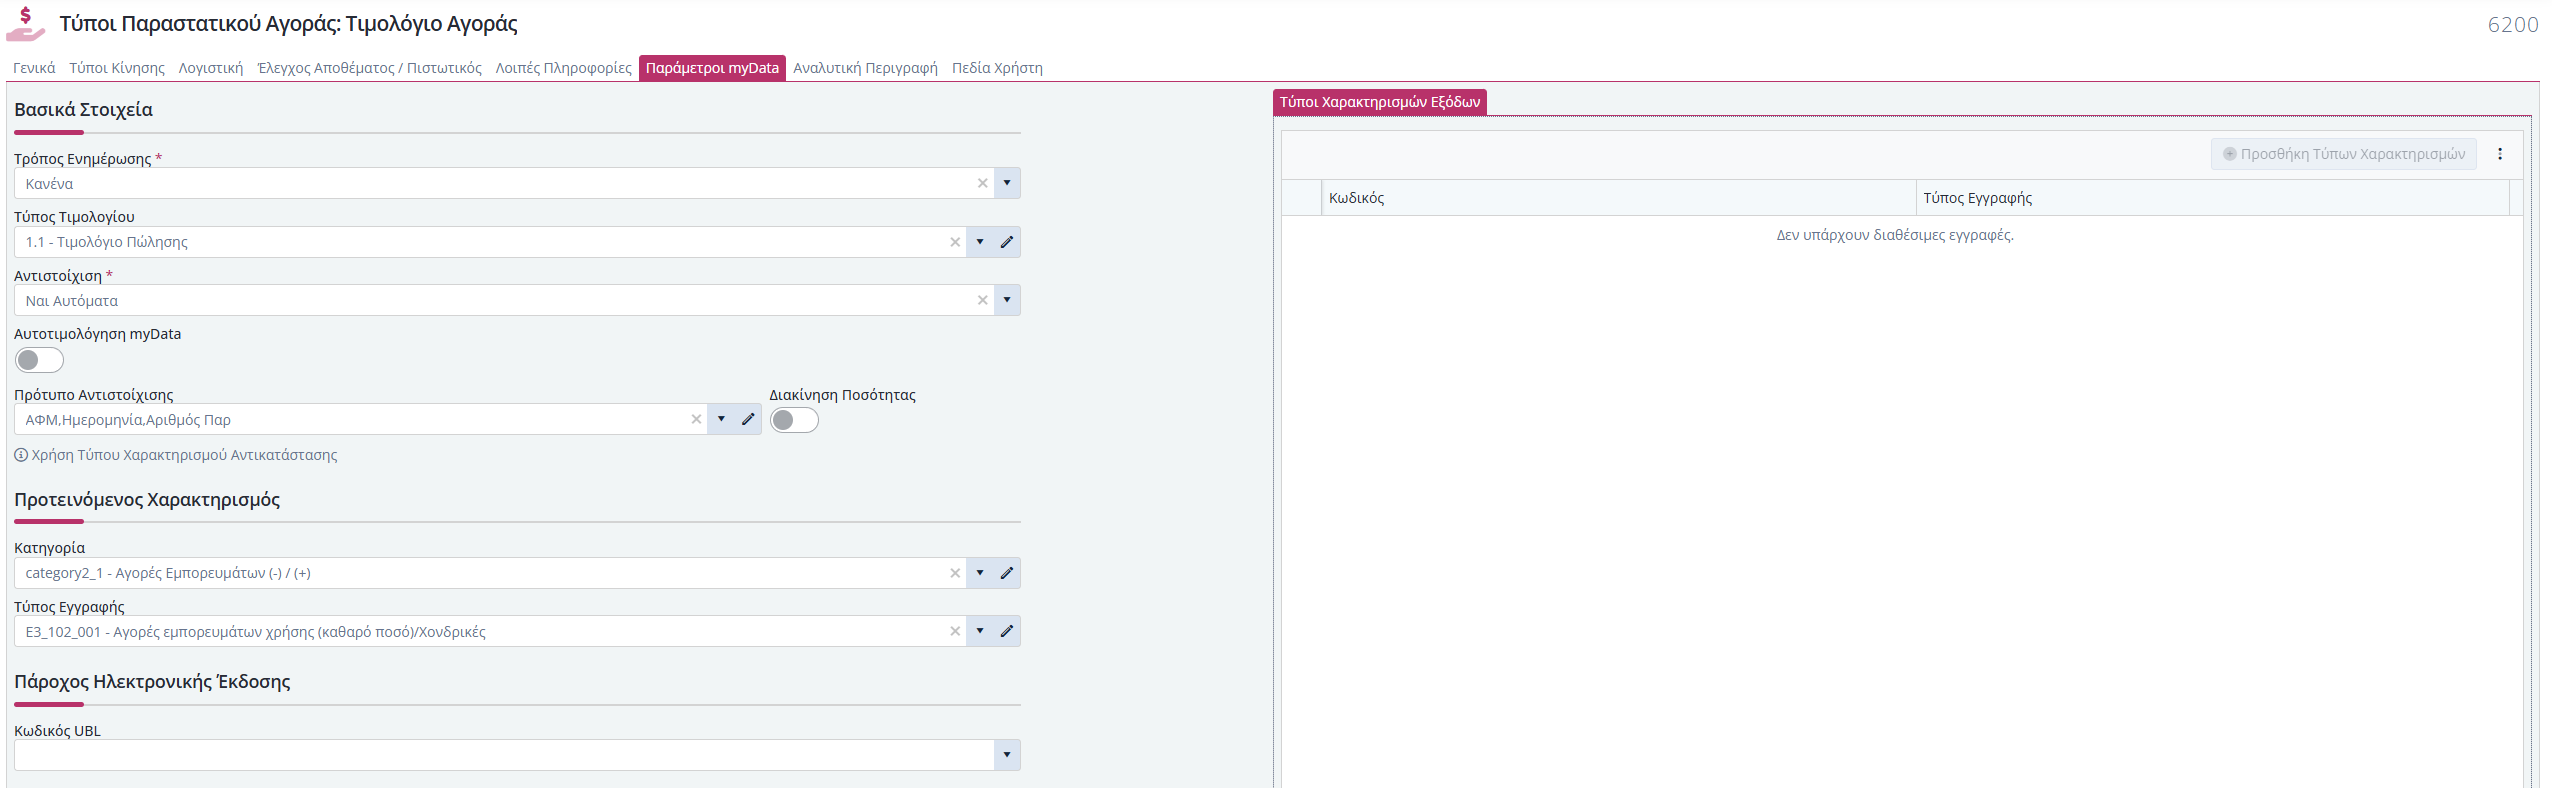The height and width of the screenshot is (788, 2552).
Task: Open the Κωδικός UBL dropdown list
Action: pyautogui.click(x=1007, y=755)
